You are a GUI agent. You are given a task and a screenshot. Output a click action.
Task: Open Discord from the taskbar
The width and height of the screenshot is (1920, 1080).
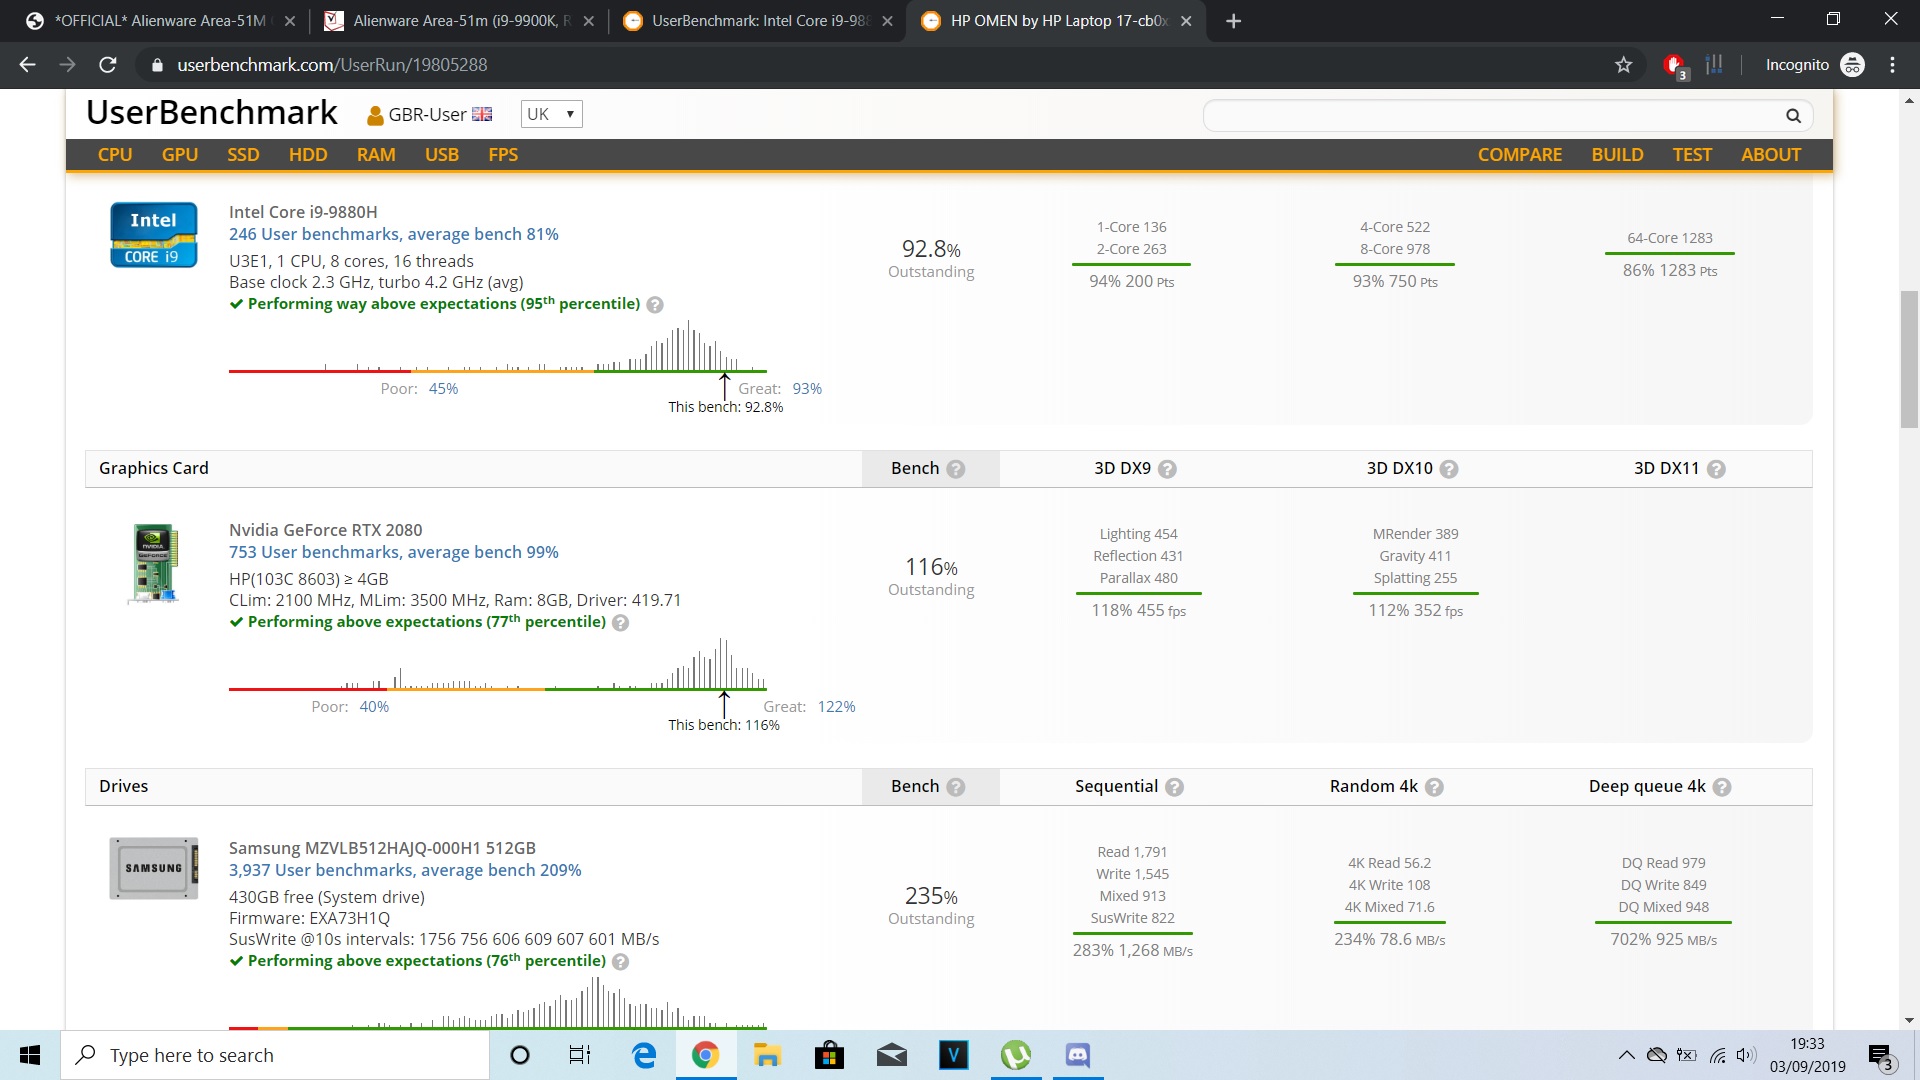[1077, 1055]
